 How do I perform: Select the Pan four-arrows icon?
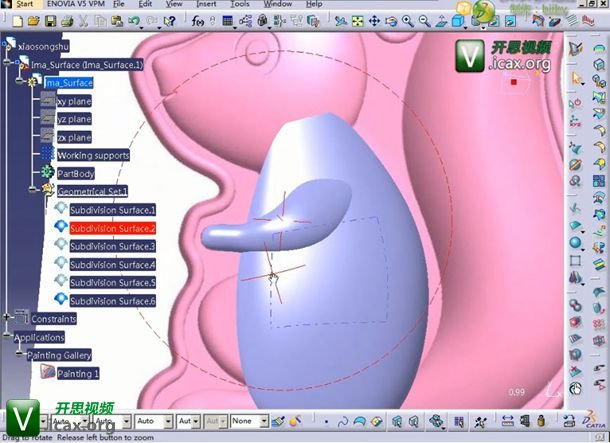374,21
